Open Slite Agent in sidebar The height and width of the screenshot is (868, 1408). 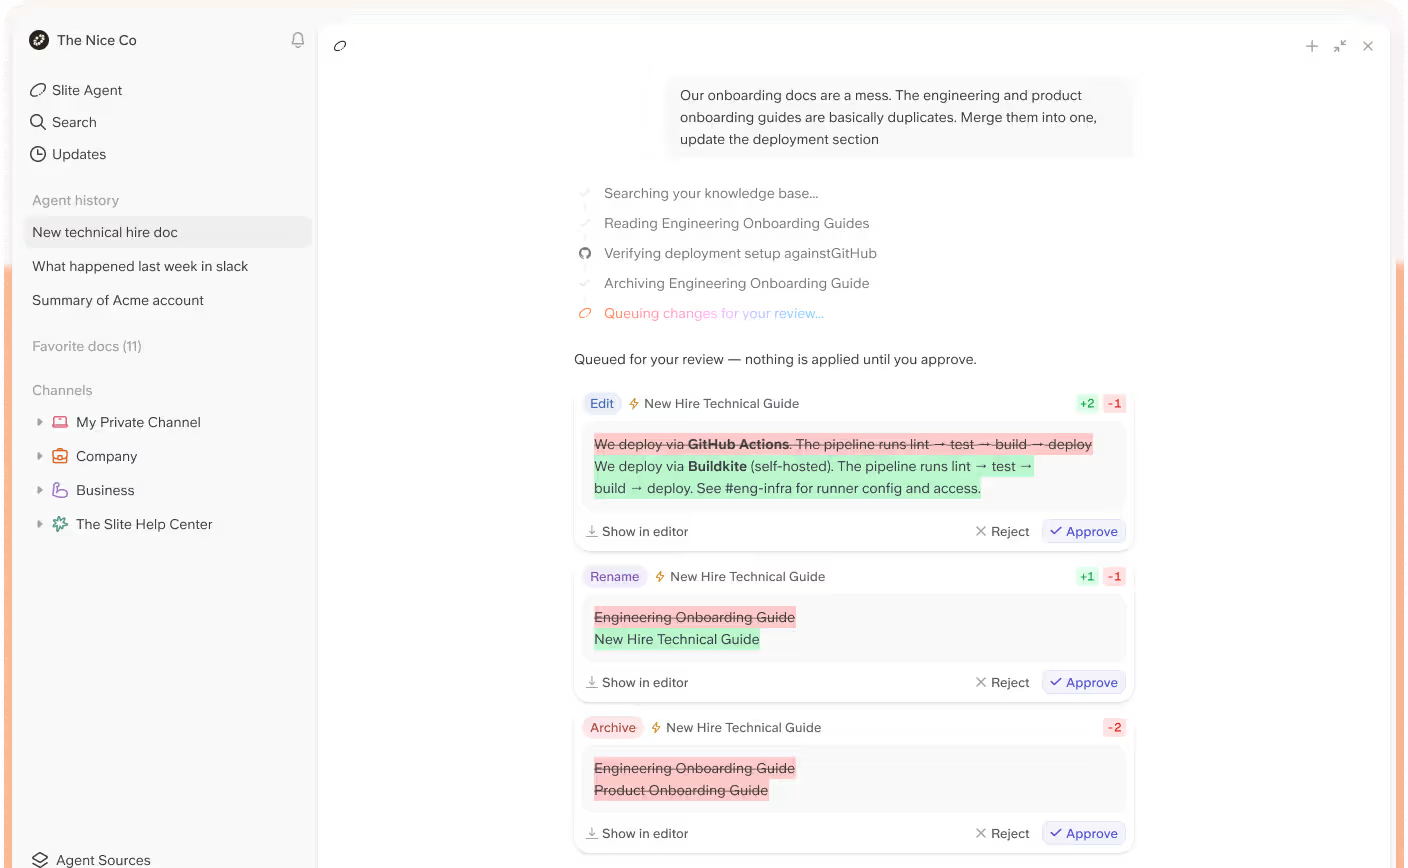coord(76,90)
